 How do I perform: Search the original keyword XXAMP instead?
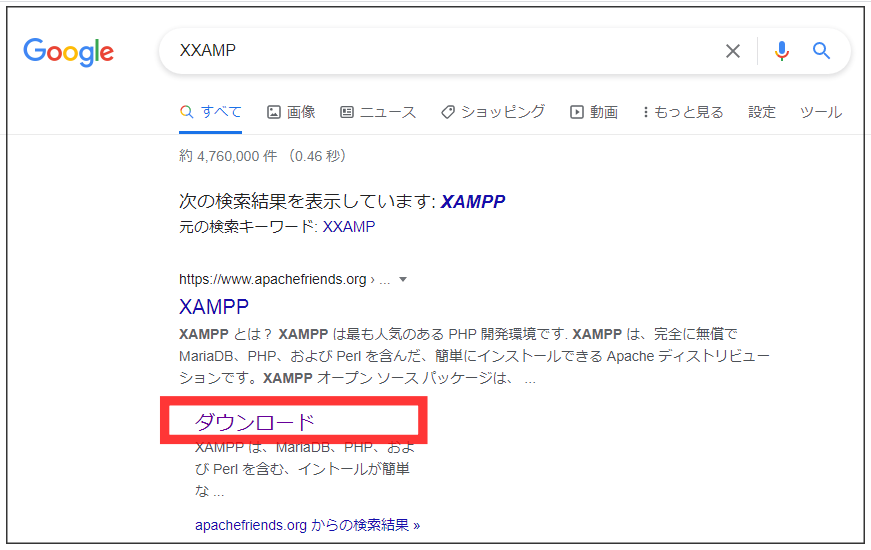coord(349,227)
